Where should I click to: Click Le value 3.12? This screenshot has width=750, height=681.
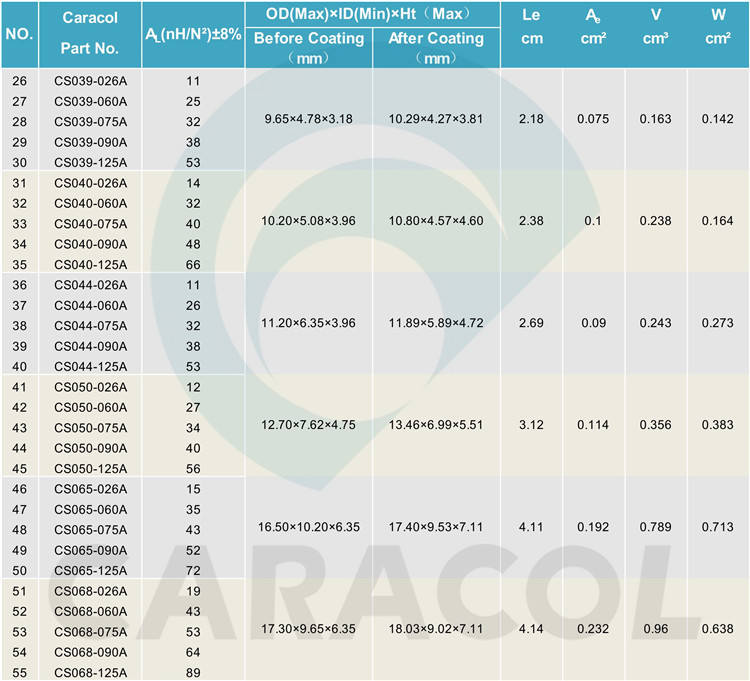(531, 425)
